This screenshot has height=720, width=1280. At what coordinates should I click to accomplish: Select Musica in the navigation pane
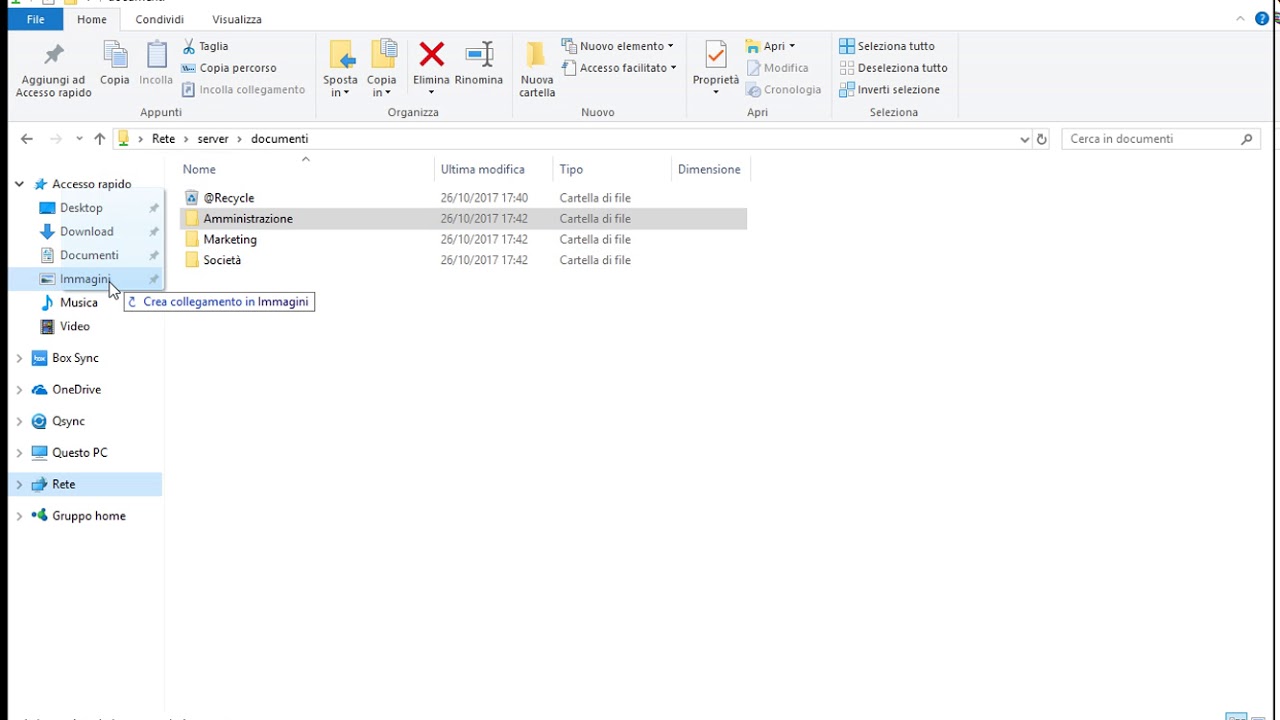pos(79,303)
